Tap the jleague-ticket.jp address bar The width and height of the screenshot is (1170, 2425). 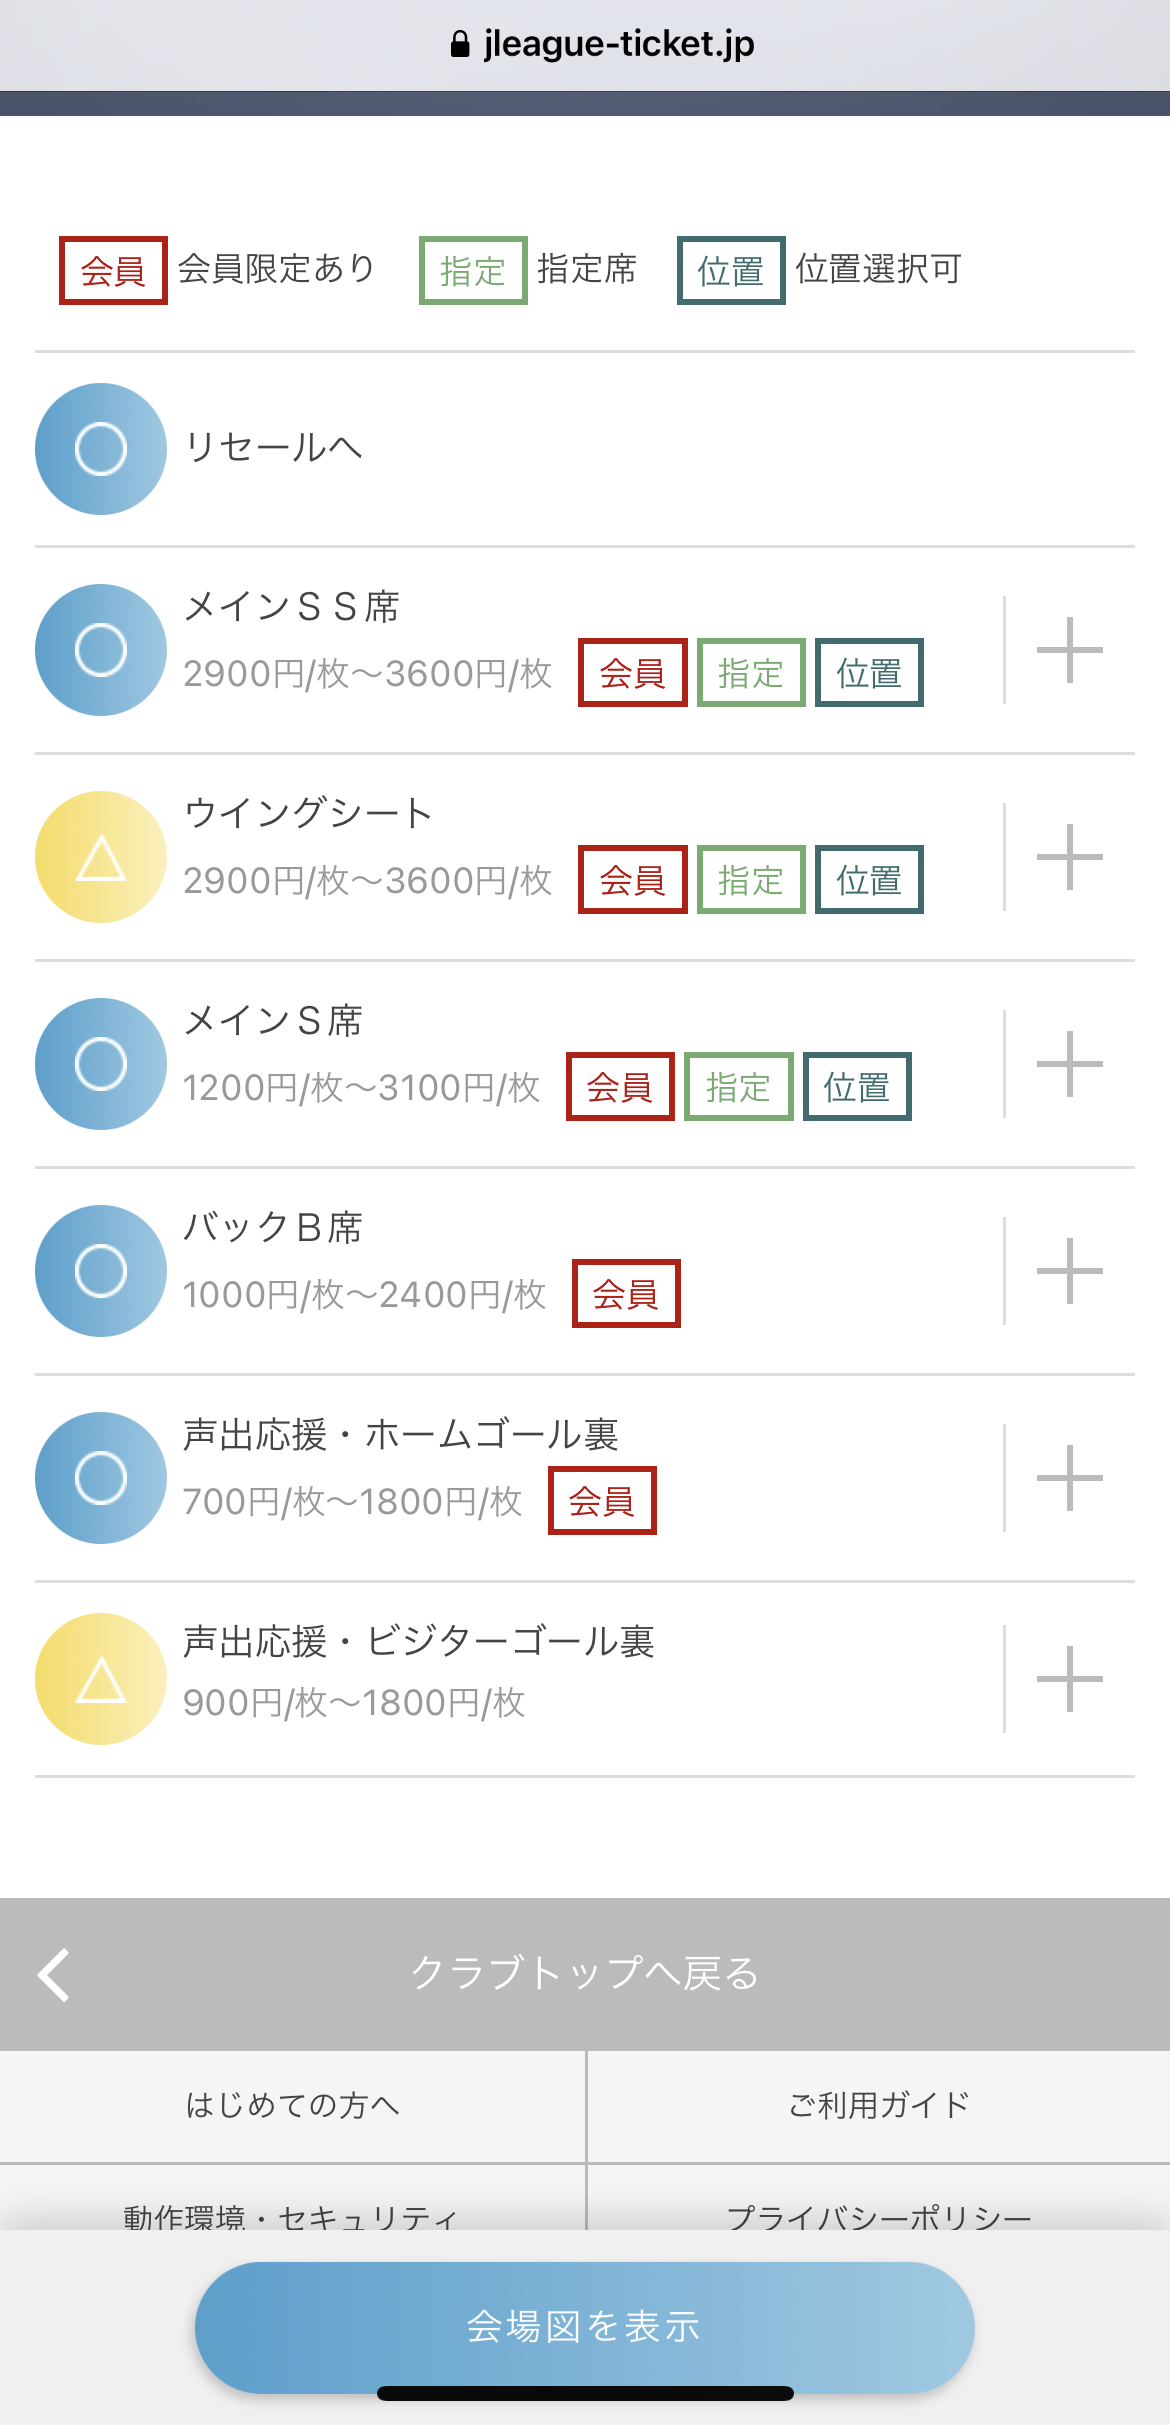604,44
